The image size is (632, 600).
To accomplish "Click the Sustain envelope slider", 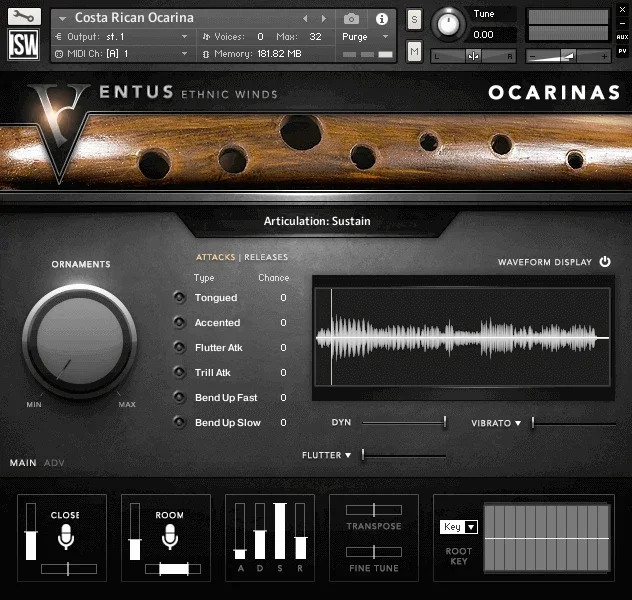I will click(280, 531).
